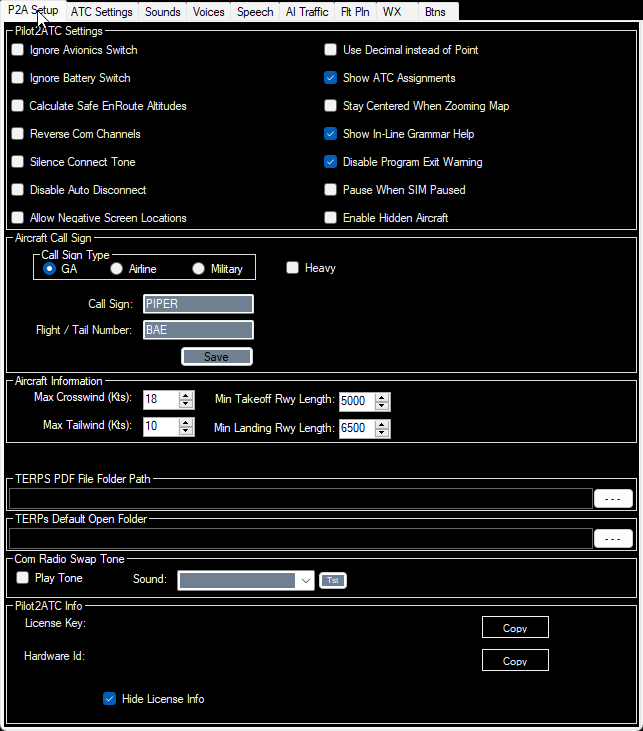Toggle Hide License Info checkbox
Image resolution: width=643 pixels, height=731 pixels.
[110, 699]
